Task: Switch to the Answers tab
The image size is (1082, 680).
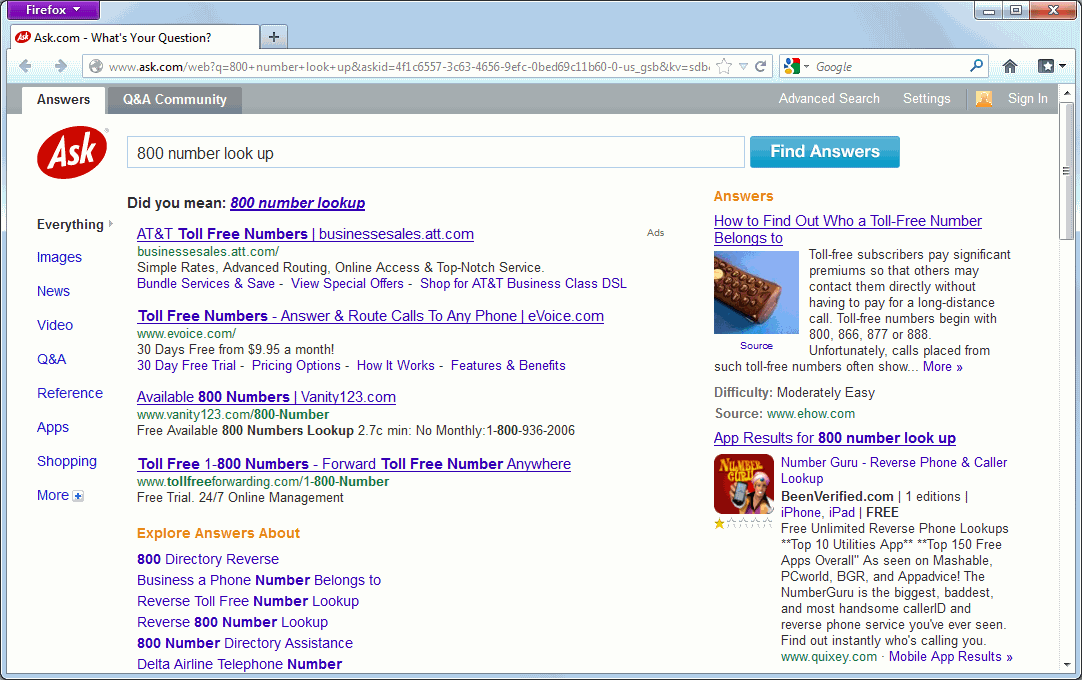Action: tap(63, 99)
